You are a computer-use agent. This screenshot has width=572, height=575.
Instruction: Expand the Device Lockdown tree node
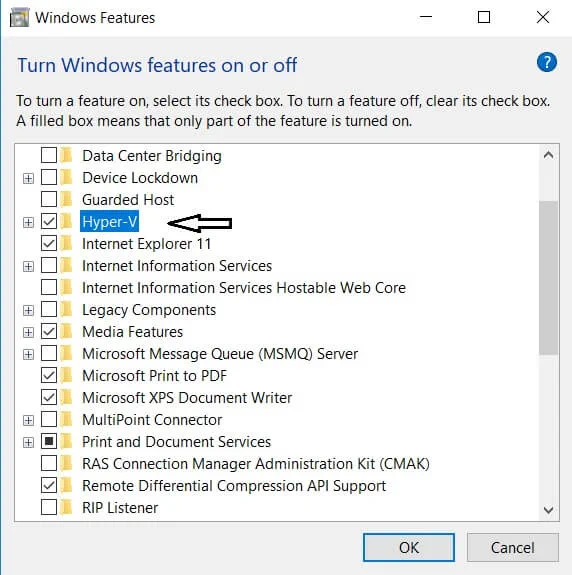point(28,179)
